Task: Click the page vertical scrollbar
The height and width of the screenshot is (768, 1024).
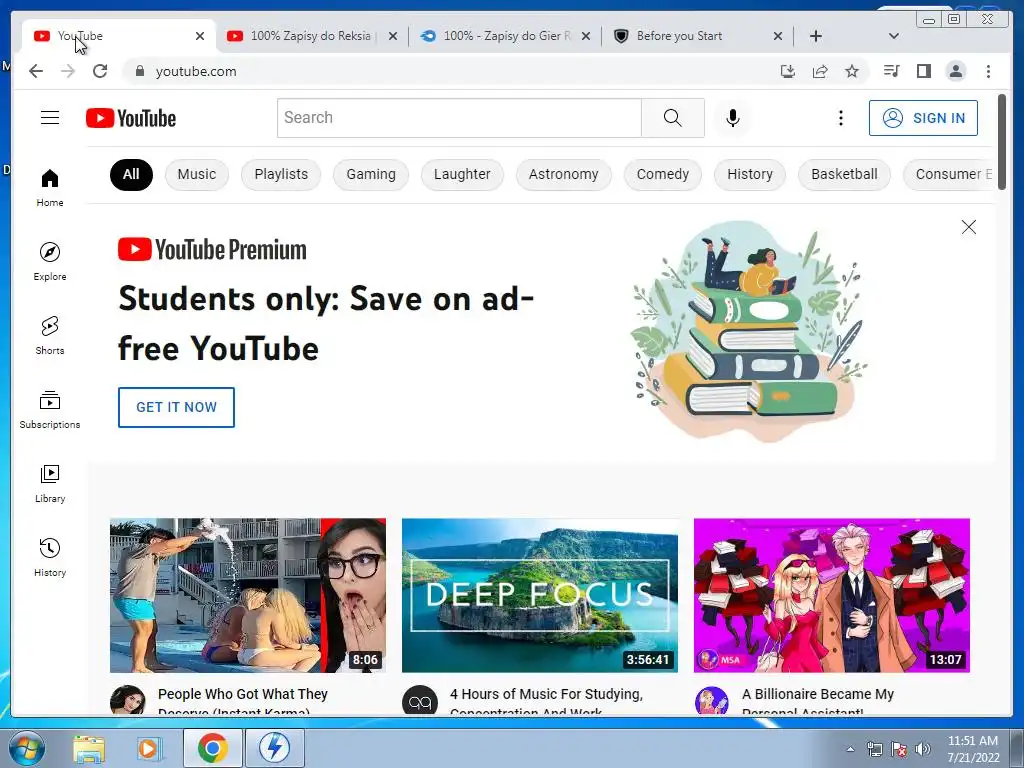Action: (1002, 141)
